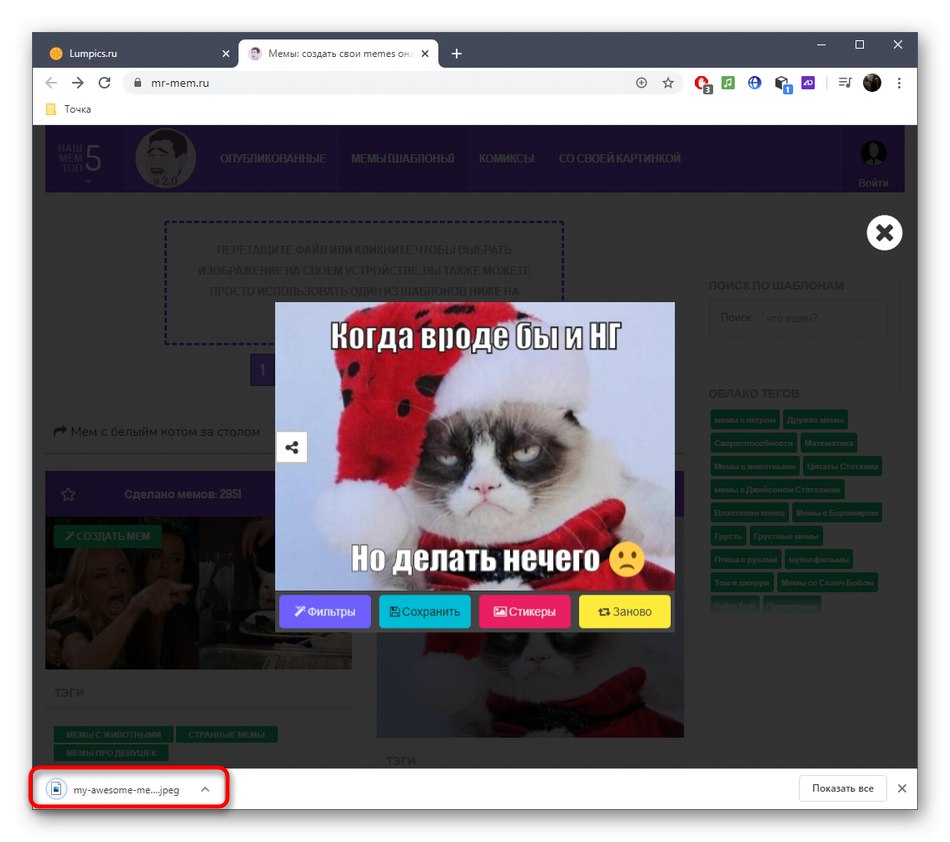Go back in browser
950x842 pixels.
(x=51, y=83)
